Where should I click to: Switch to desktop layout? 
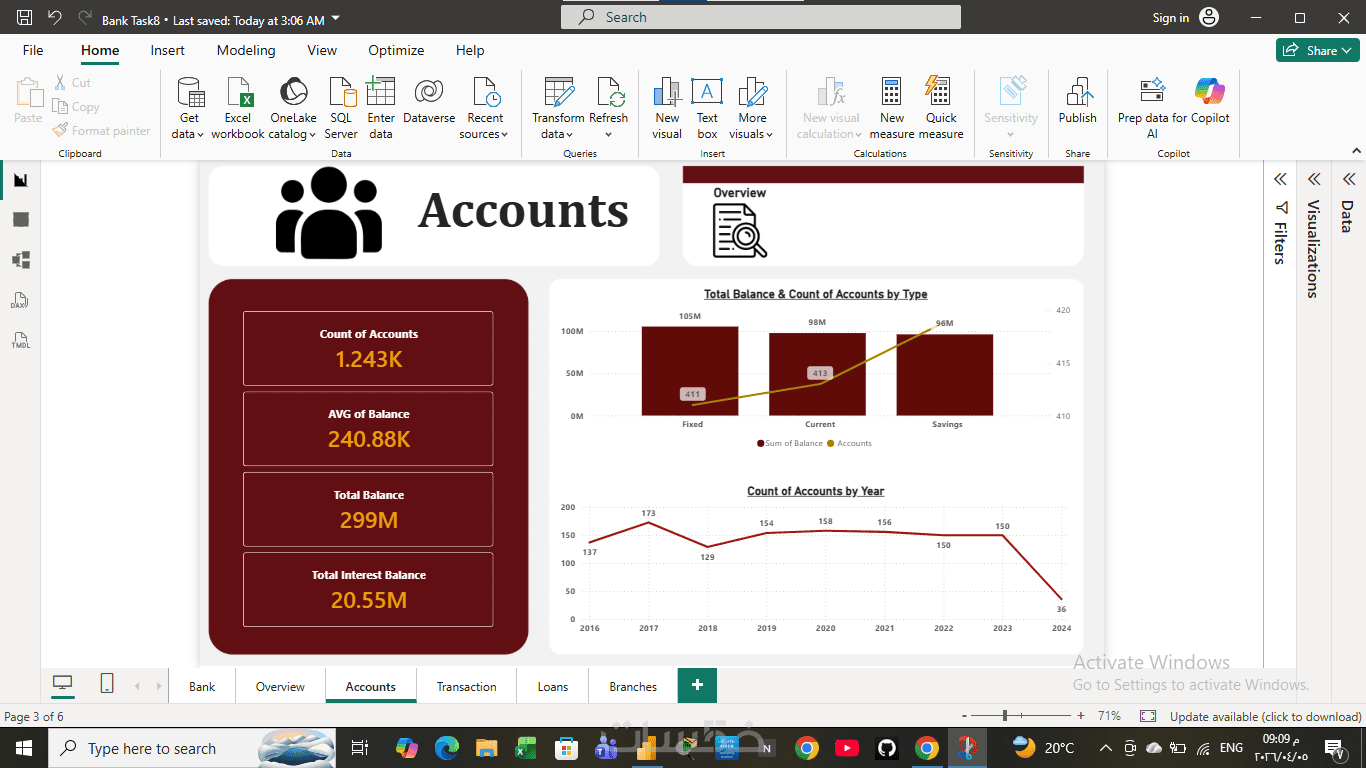(x=63, y=683)
